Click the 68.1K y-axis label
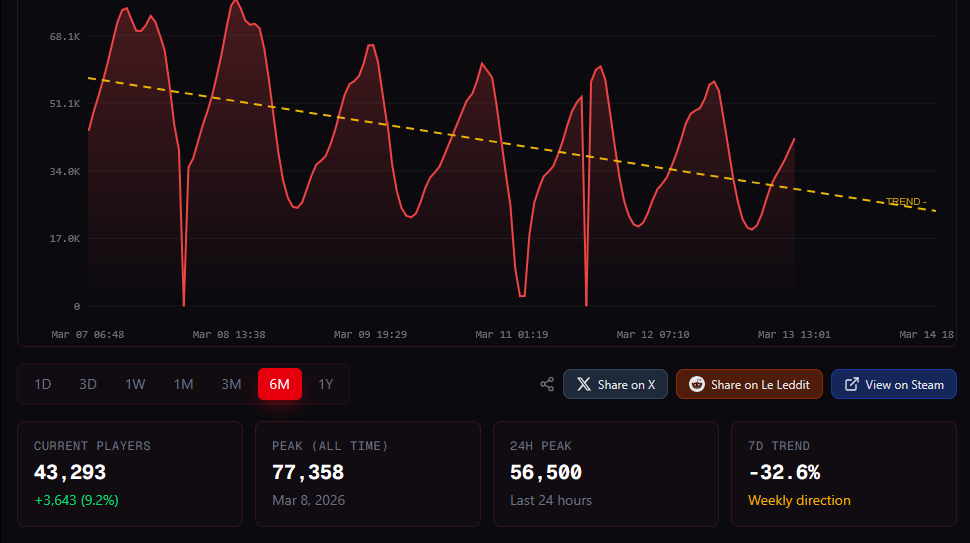 [64, 37]
